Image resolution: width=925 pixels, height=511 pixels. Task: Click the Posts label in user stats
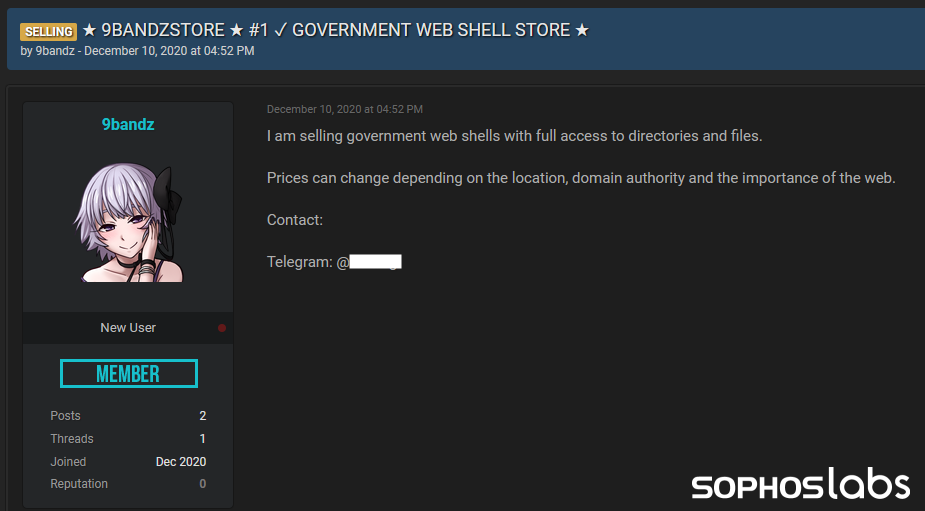point(66,416)
